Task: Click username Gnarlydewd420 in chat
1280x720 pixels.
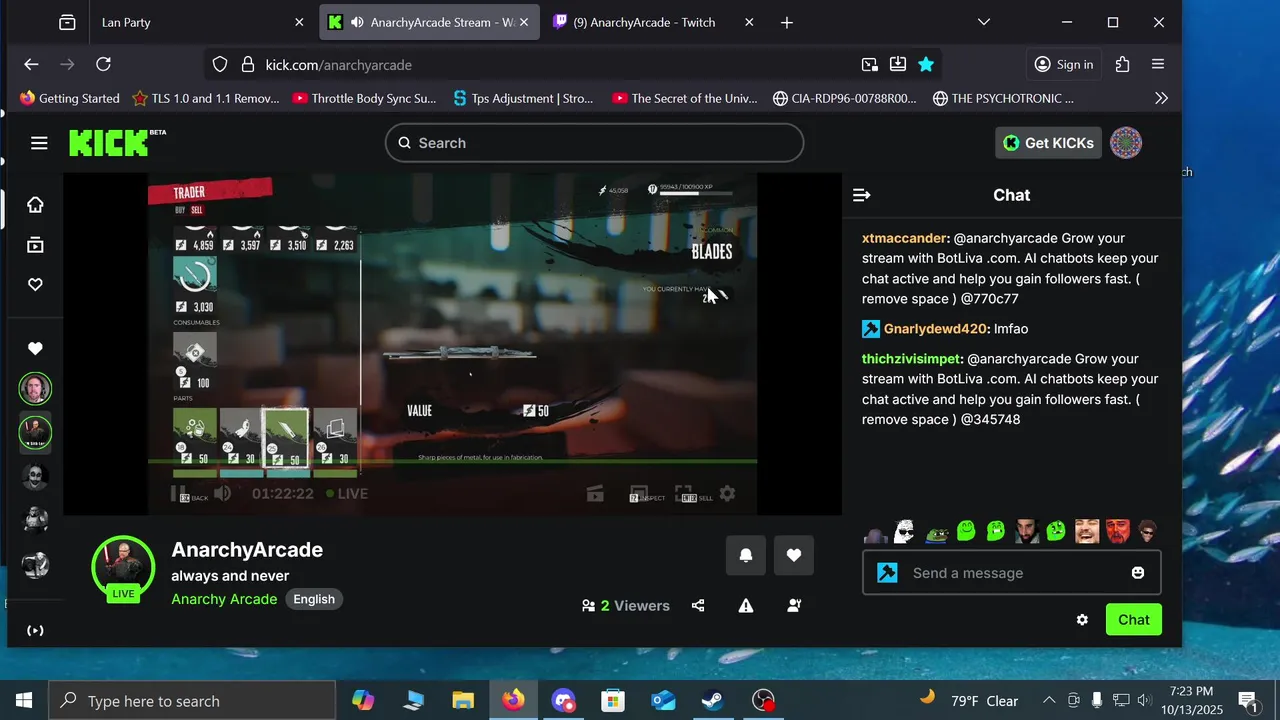Action: pyautogui.click(x=935, y=328)
